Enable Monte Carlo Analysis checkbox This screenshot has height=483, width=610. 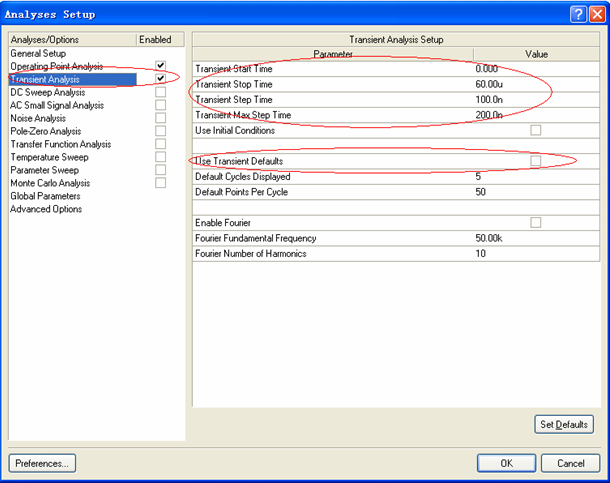pos(160,182)
